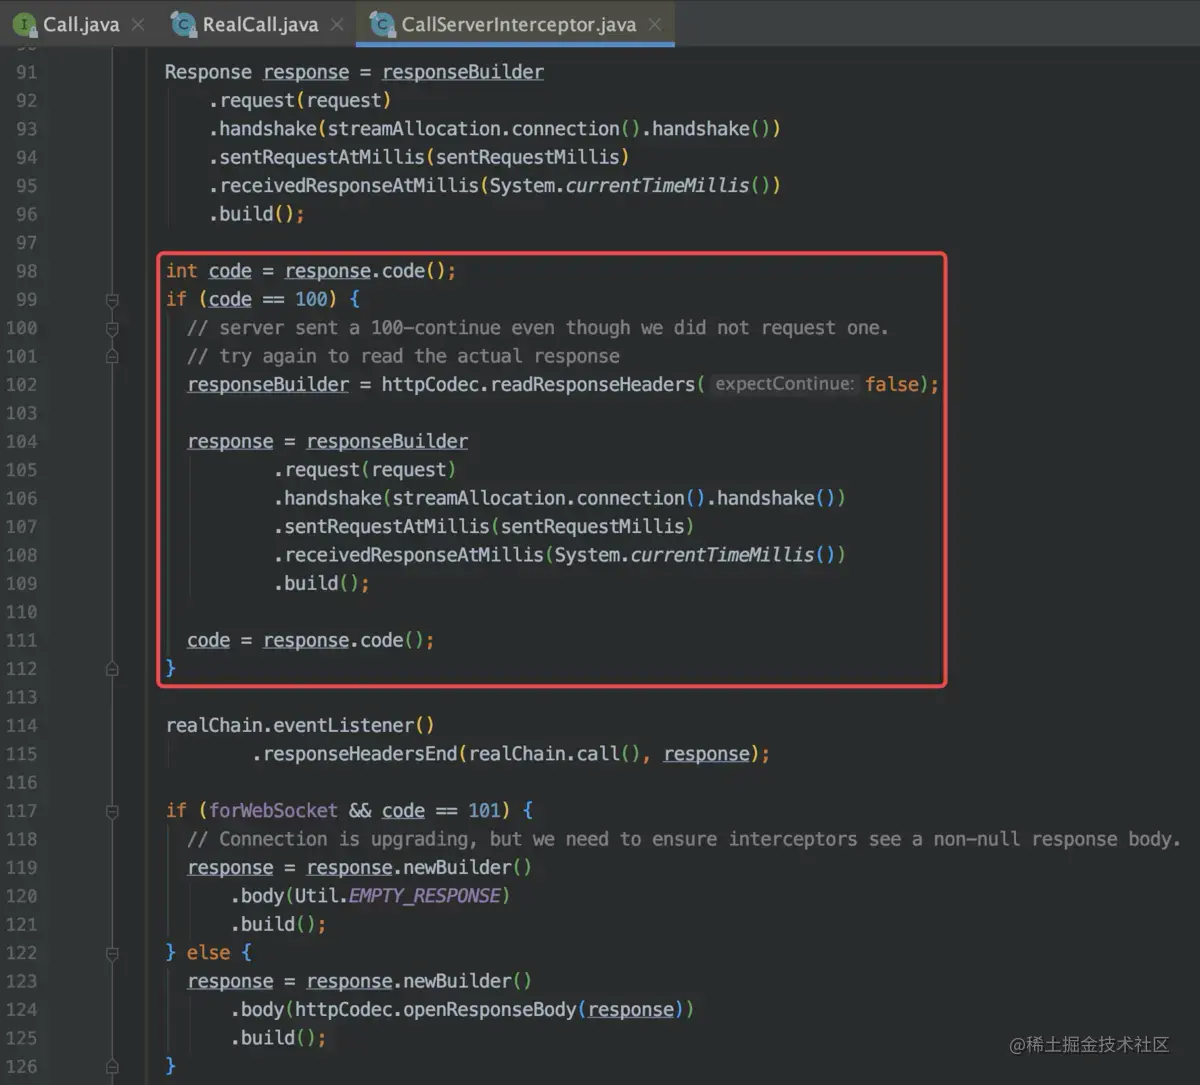Click the interface icon on Call.java tab
Viewport: 1200px width, 1085px height.
(x=26, y=24)
